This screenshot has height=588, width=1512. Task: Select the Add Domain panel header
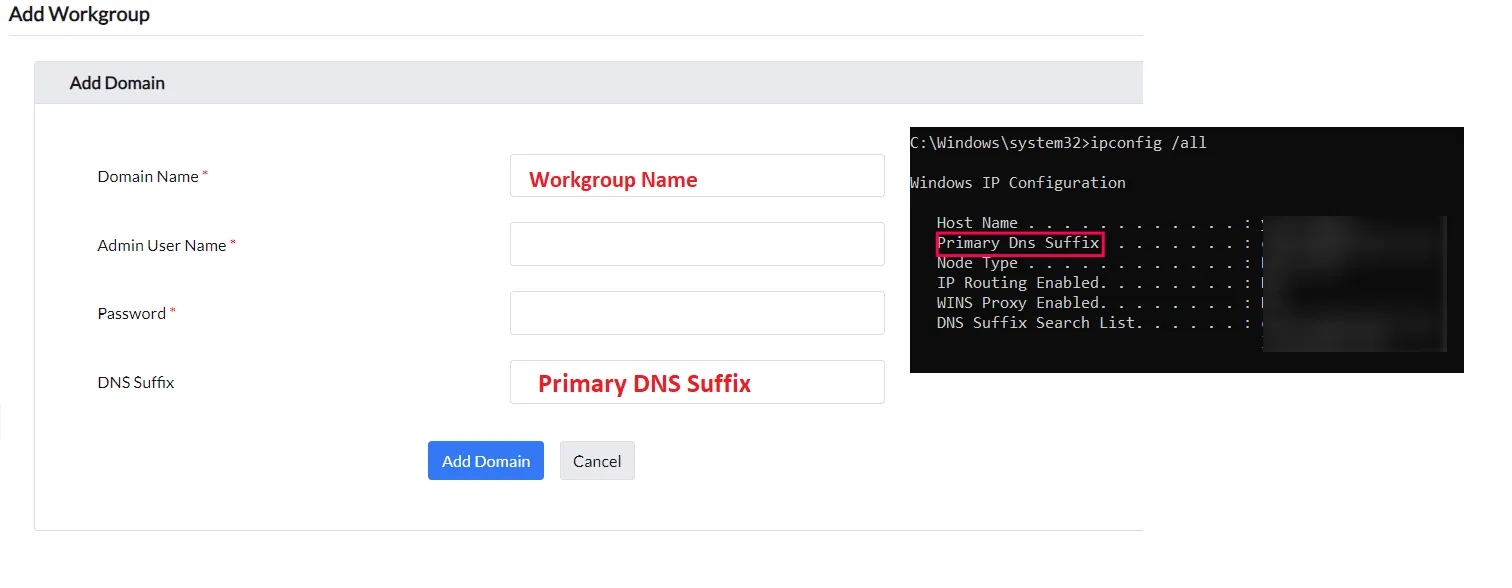(x=117, y=82)
